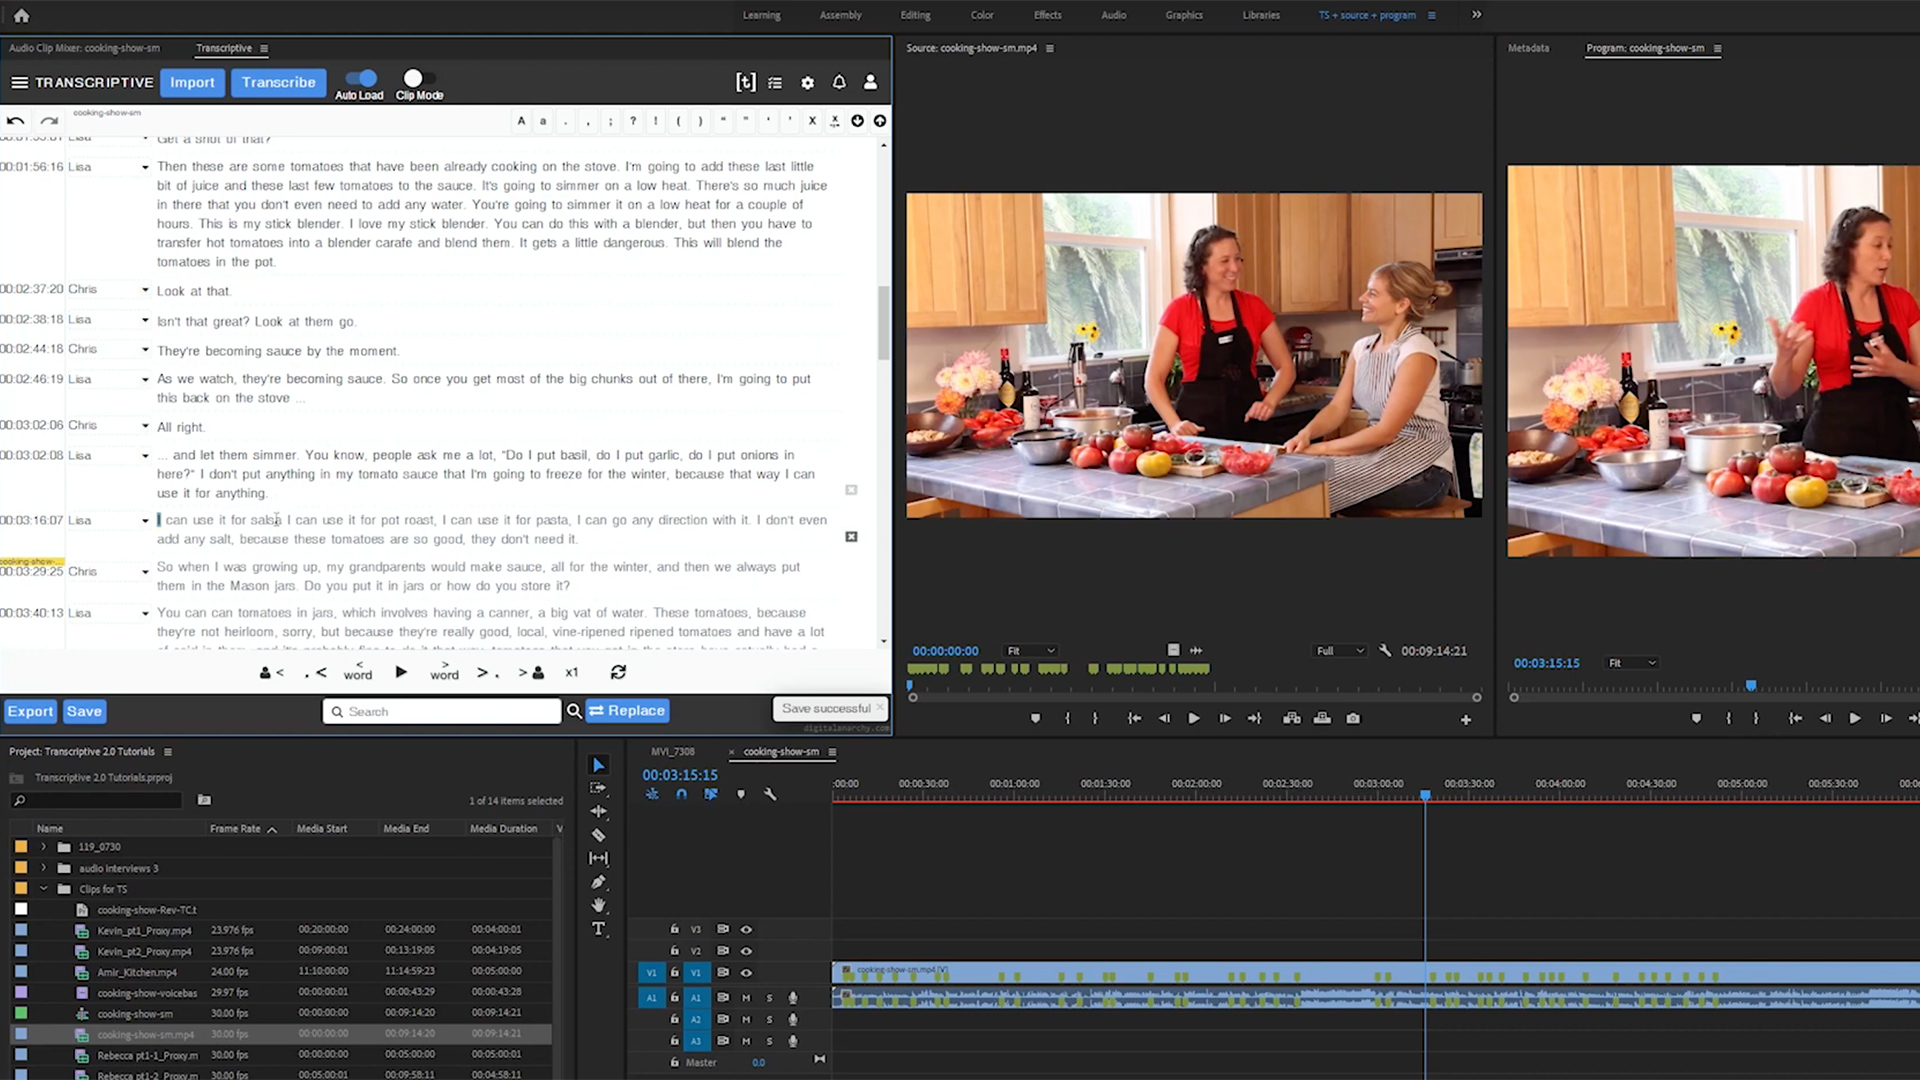1920x1080 pixels.
Task: Open Transcriptive account profile icon
Action: pos(870,83)
